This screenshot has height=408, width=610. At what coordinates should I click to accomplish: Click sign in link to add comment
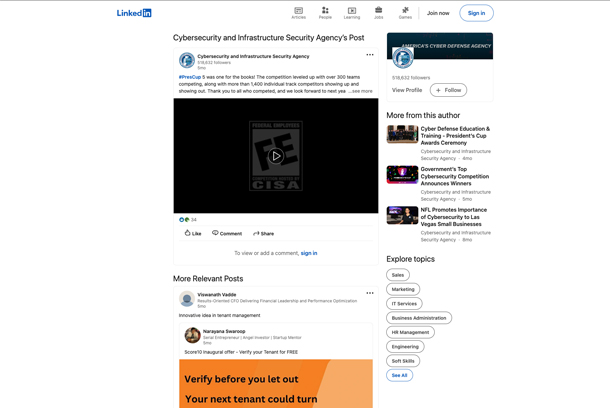[x=309, y=253]
